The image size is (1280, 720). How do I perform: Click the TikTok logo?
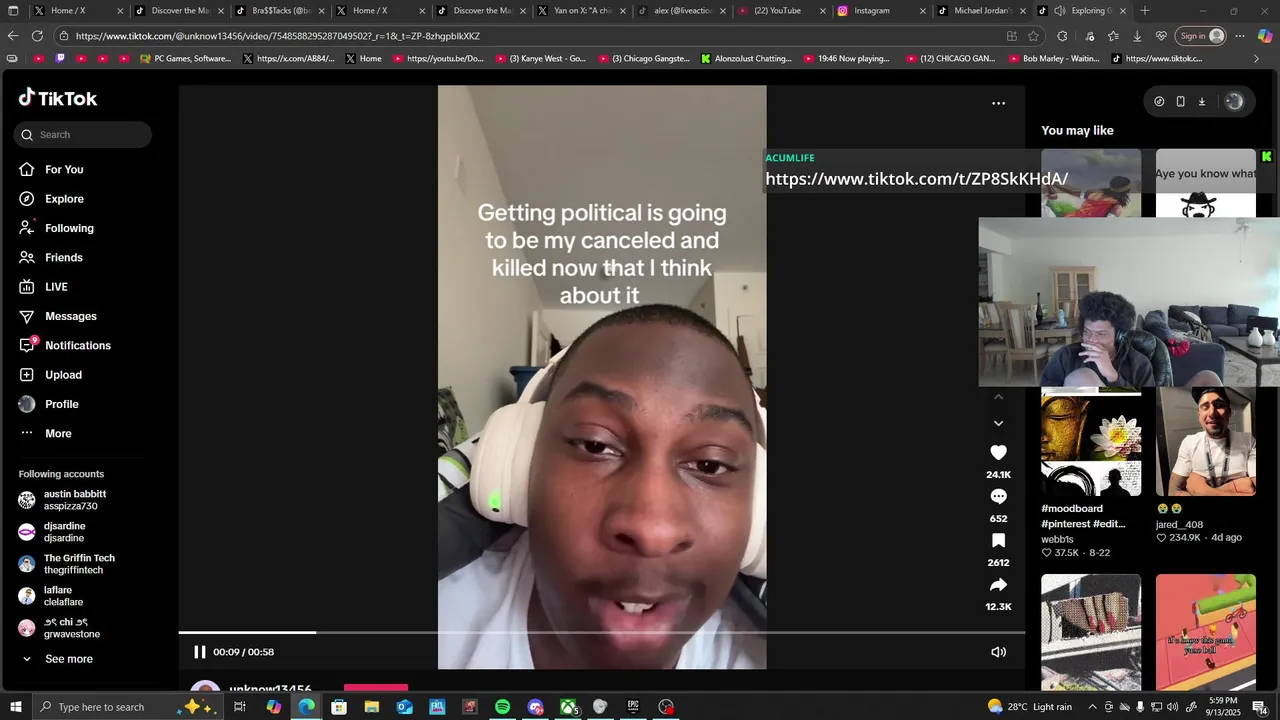[x=58, y=98]
